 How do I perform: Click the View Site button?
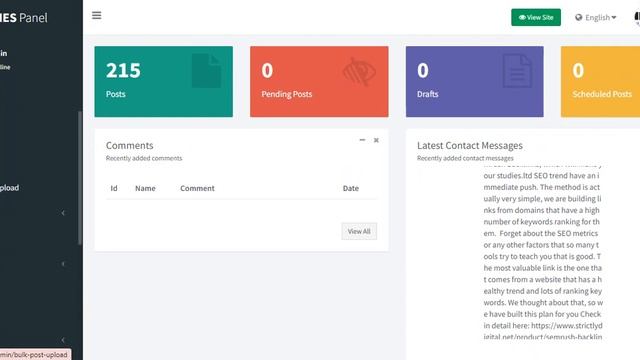pos(536,18)
